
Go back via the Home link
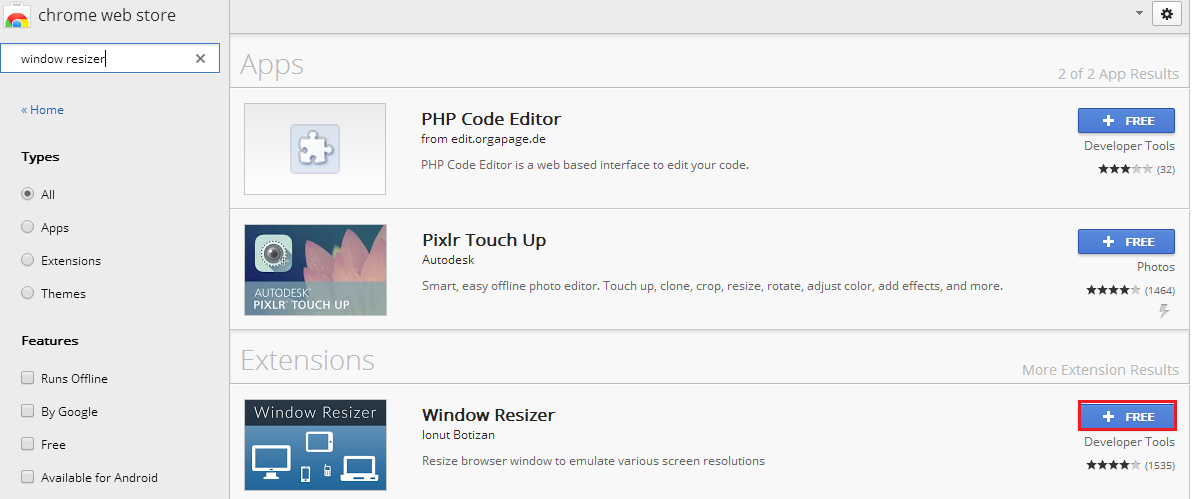(43, 110)
